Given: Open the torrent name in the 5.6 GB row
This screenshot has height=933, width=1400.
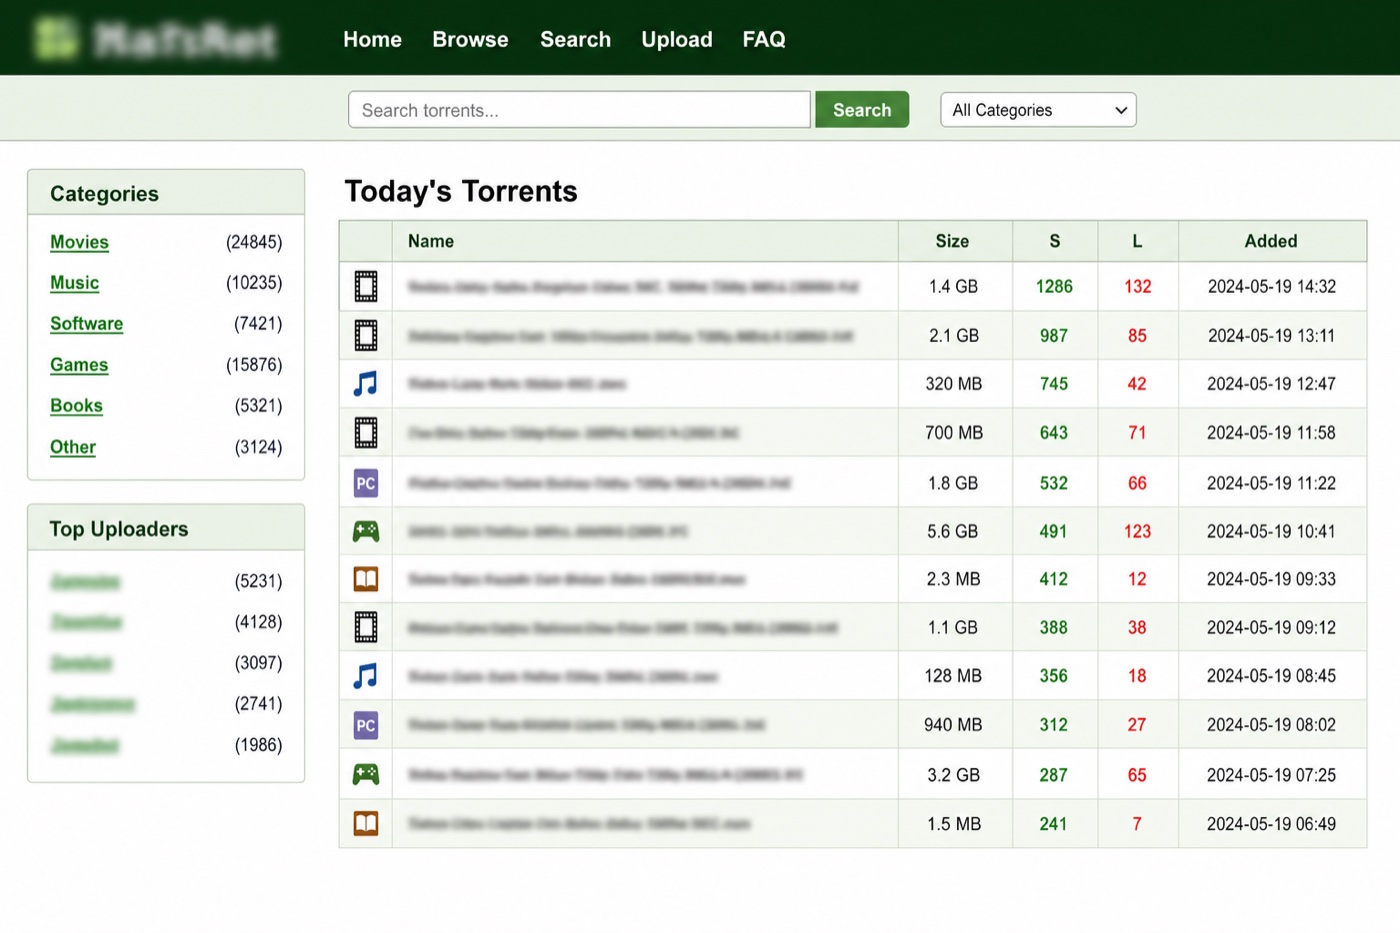Looking at the screenshot, I should pyautogui.click(x=548, y=531).
